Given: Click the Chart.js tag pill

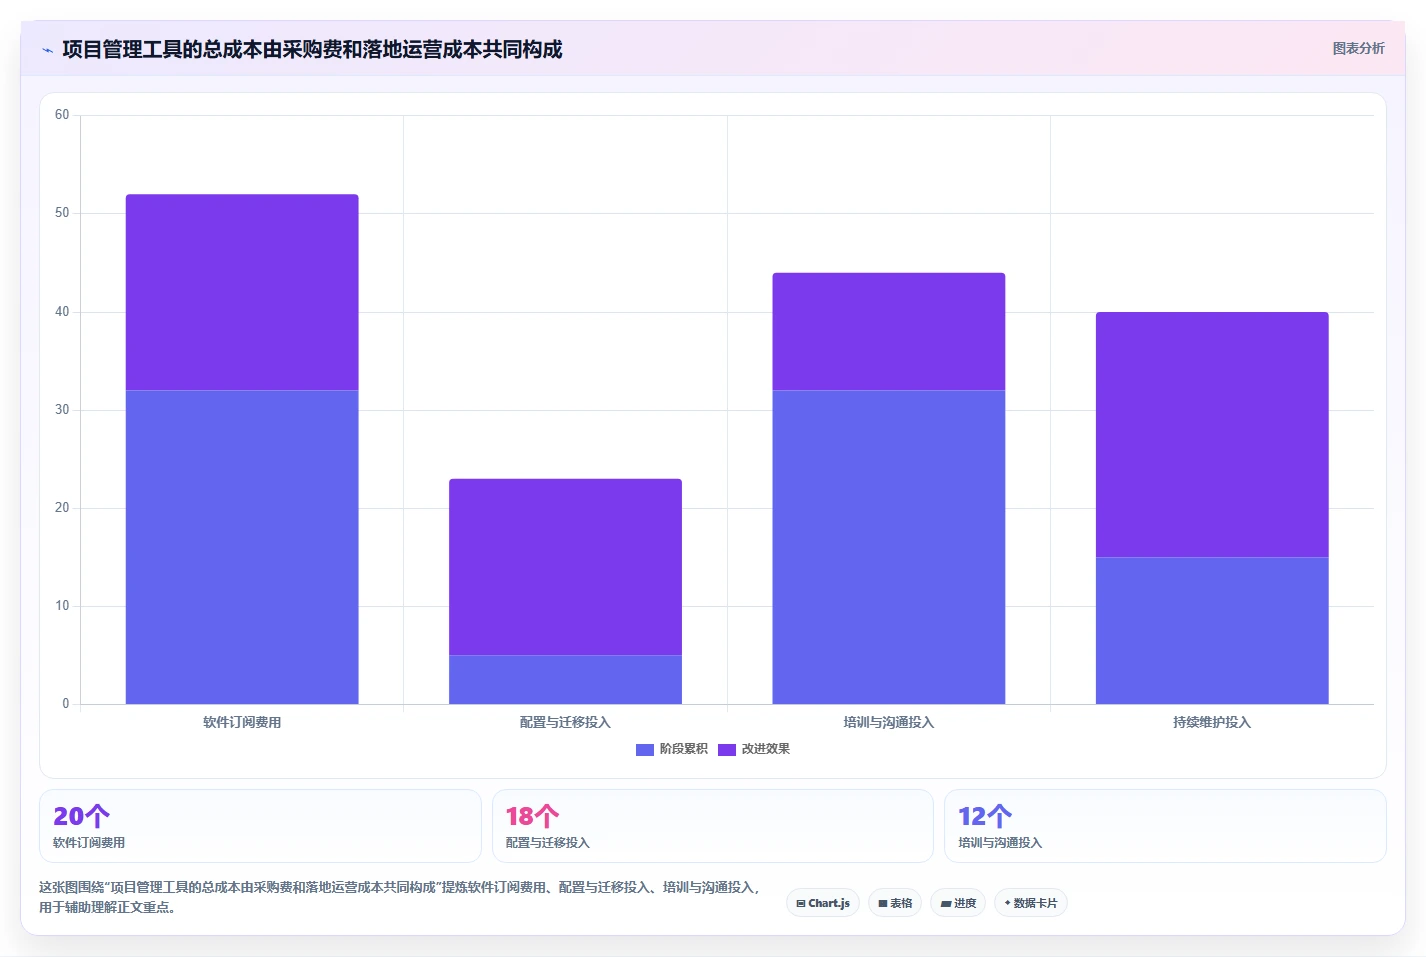Looking at the screenshot, I should [823, 903].
